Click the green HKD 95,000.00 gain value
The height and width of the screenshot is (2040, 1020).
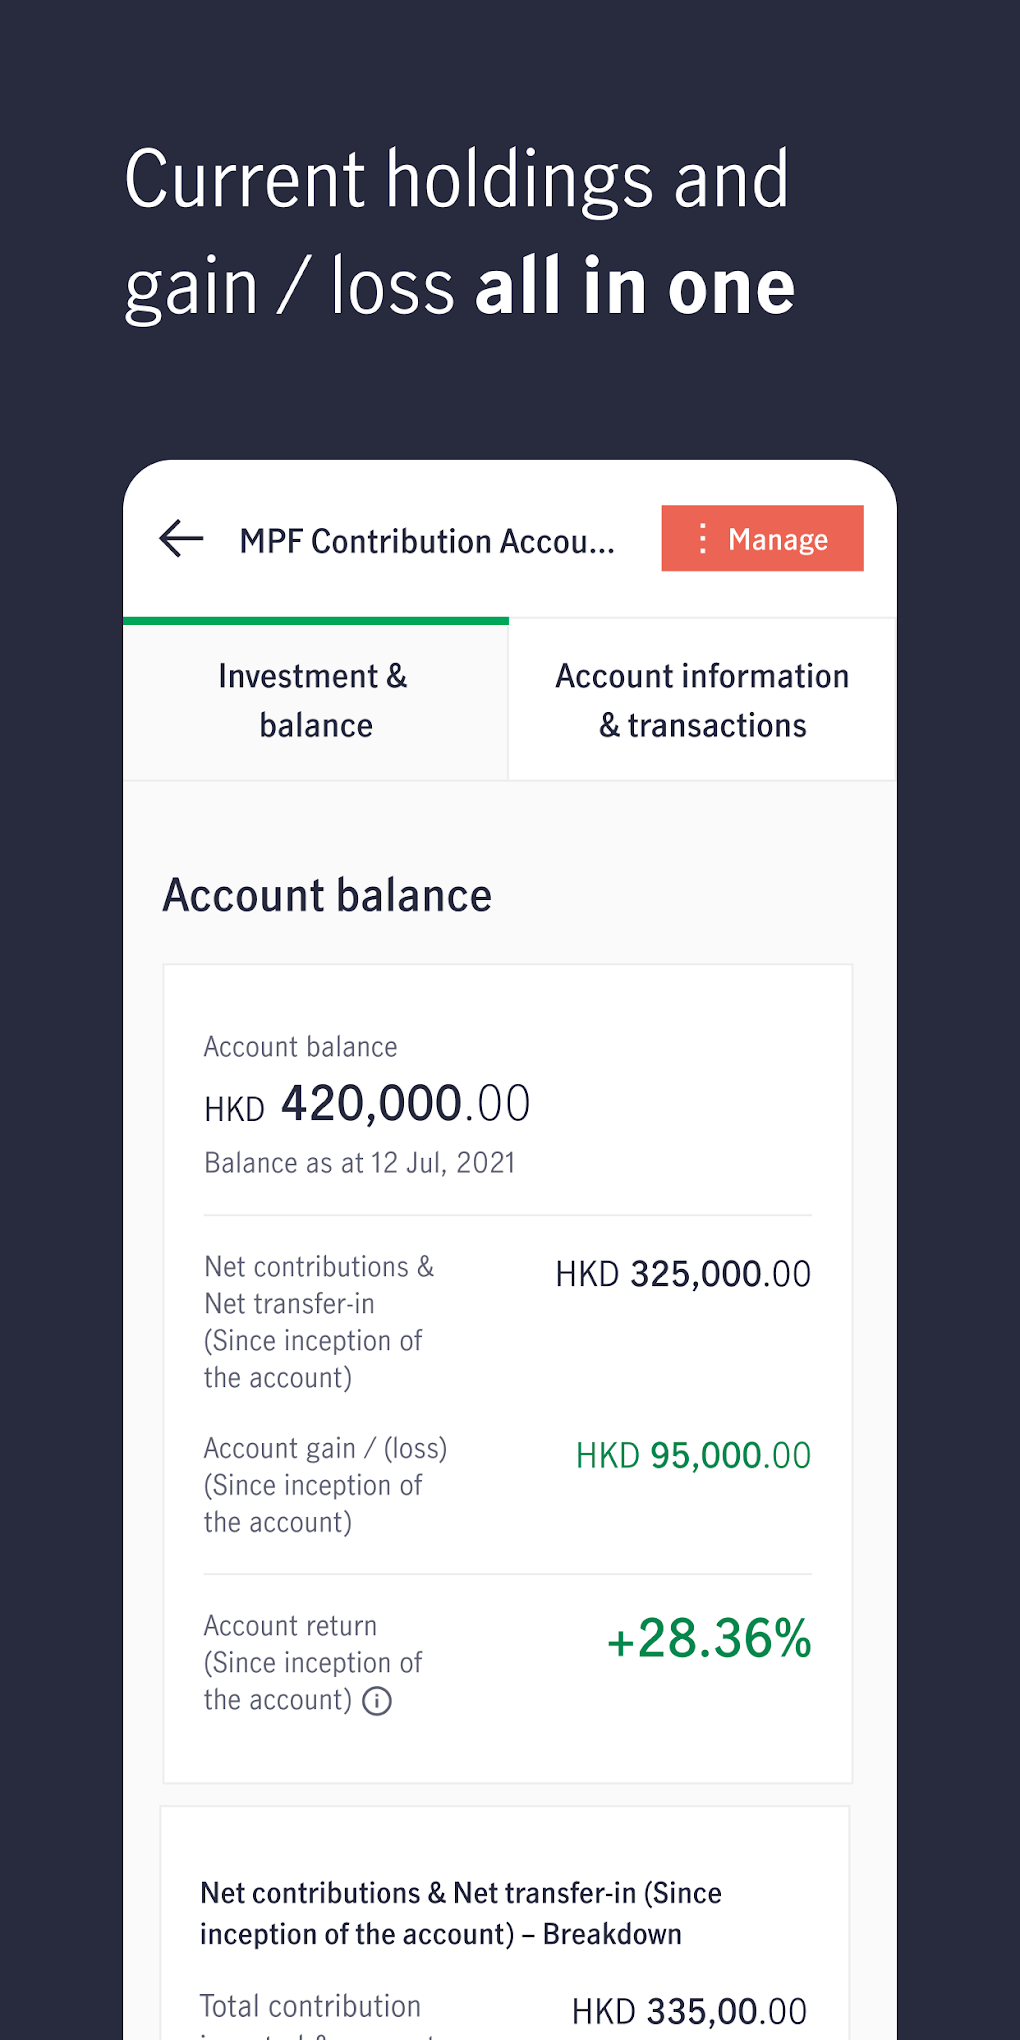tap(693, 1456)
